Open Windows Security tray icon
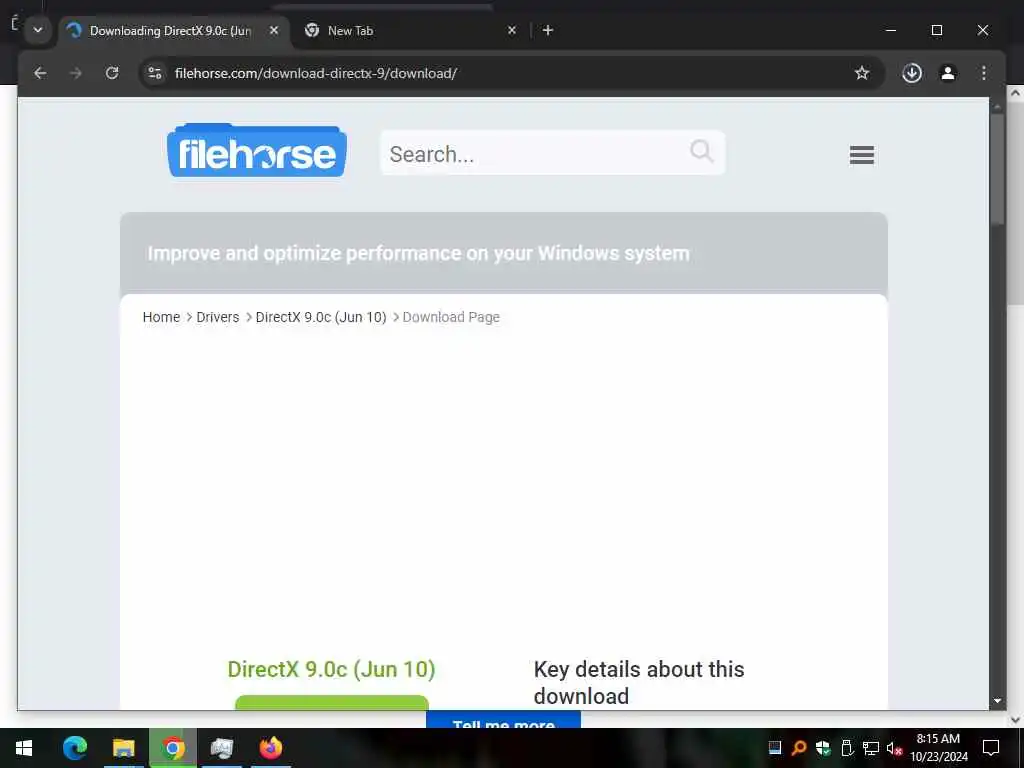The height and width of the screenshot is (768, 1024). coord(823,748)
